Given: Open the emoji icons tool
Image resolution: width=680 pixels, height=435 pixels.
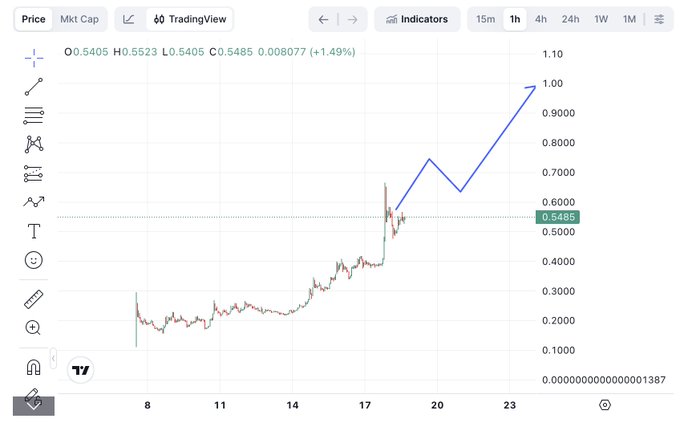Looking at the screenshot, I should click(x=34, y=260).
